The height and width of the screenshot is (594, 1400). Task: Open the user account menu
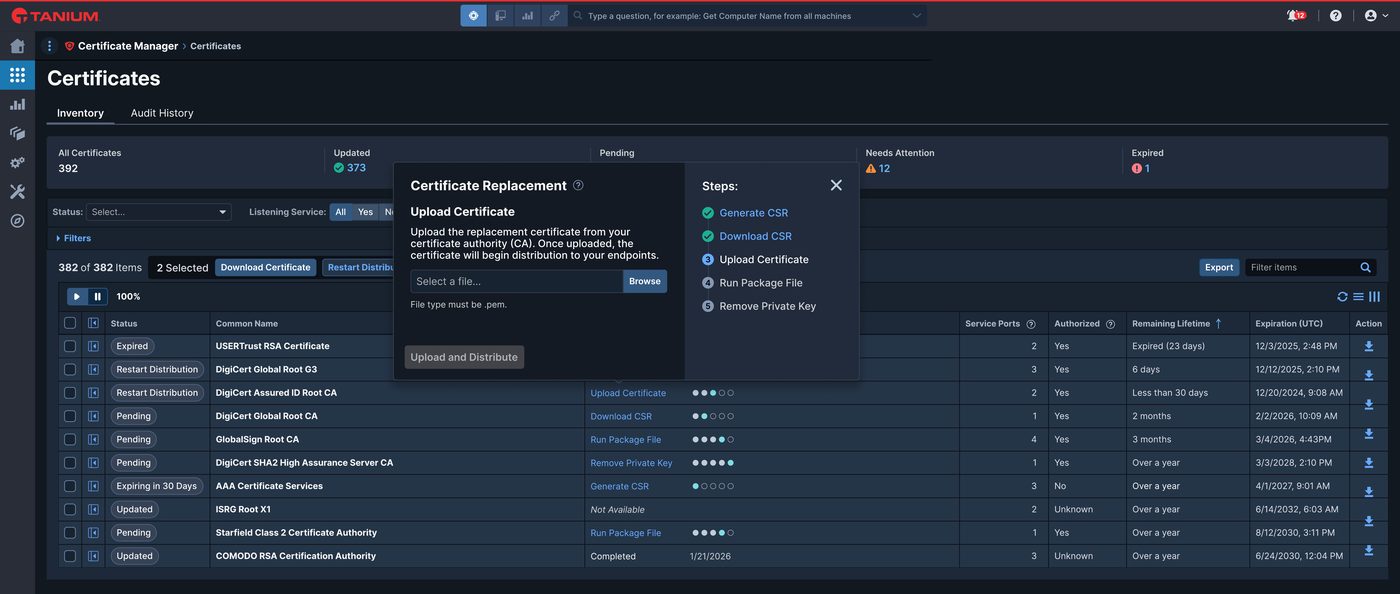click(x=1376, y=16)
